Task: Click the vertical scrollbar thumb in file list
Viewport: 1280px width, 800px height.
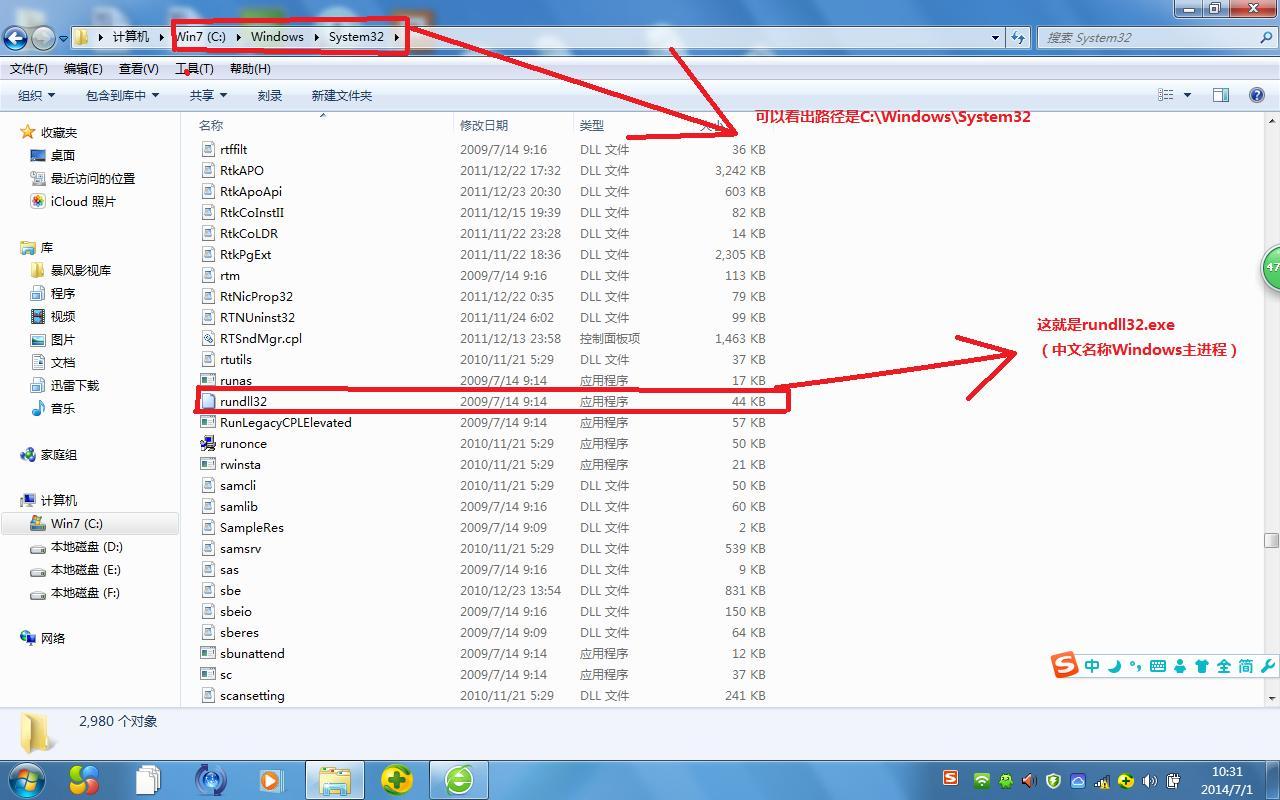Action: [x=1271, y=540]
